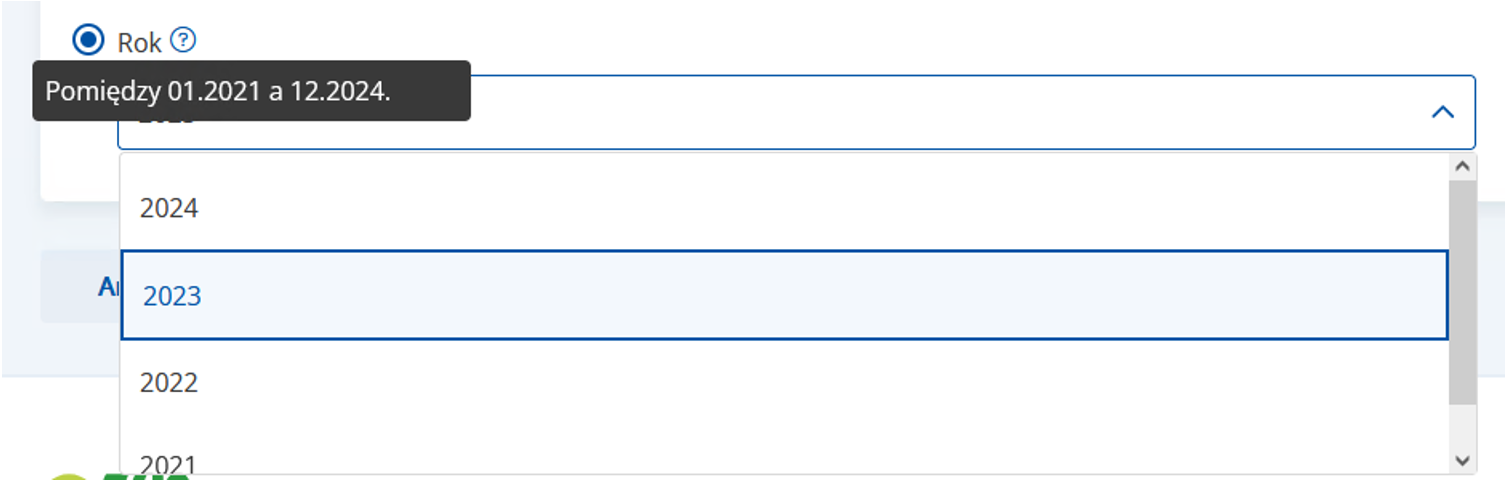Click the light blue band under the A button
The image size is (1506, 482).
pos(60,350)
